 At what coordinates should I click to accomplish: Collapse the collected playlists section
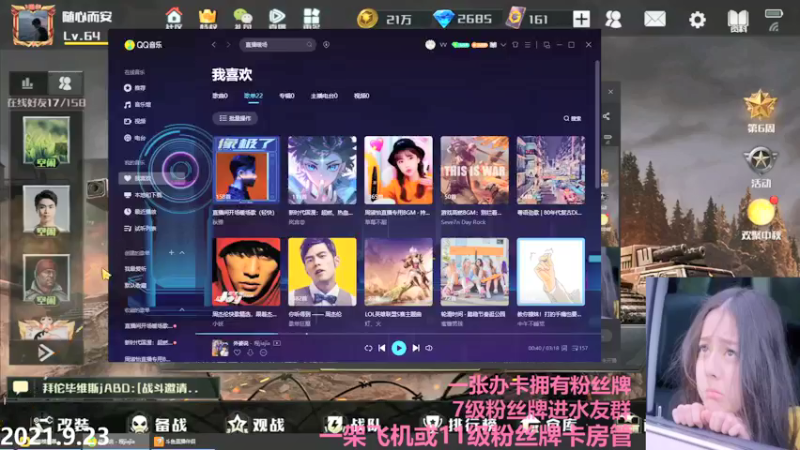pyautogui.click(x=182, y=310)
